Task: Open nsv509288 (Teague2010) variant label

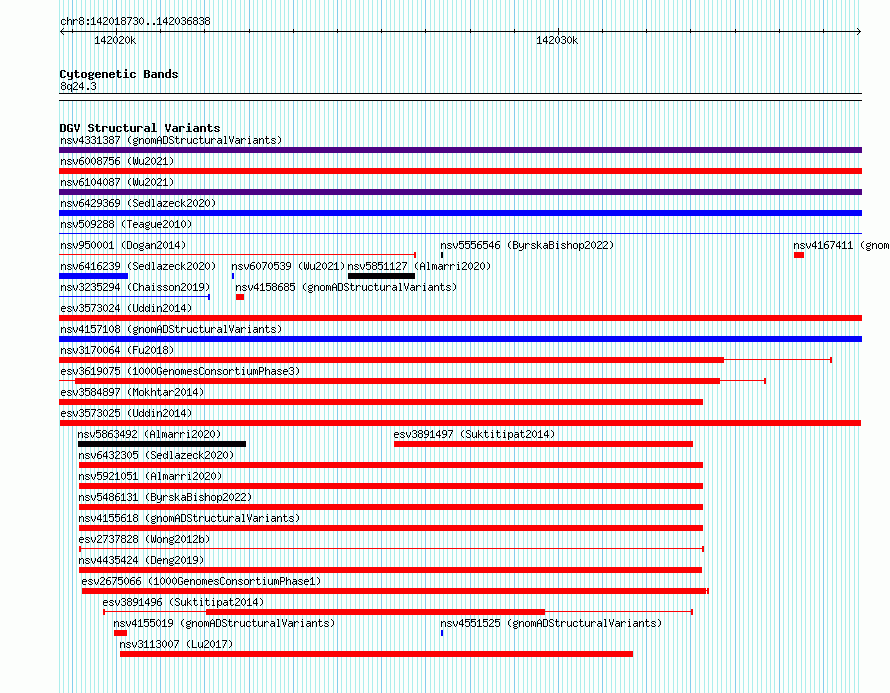Action: click(126, 224)
